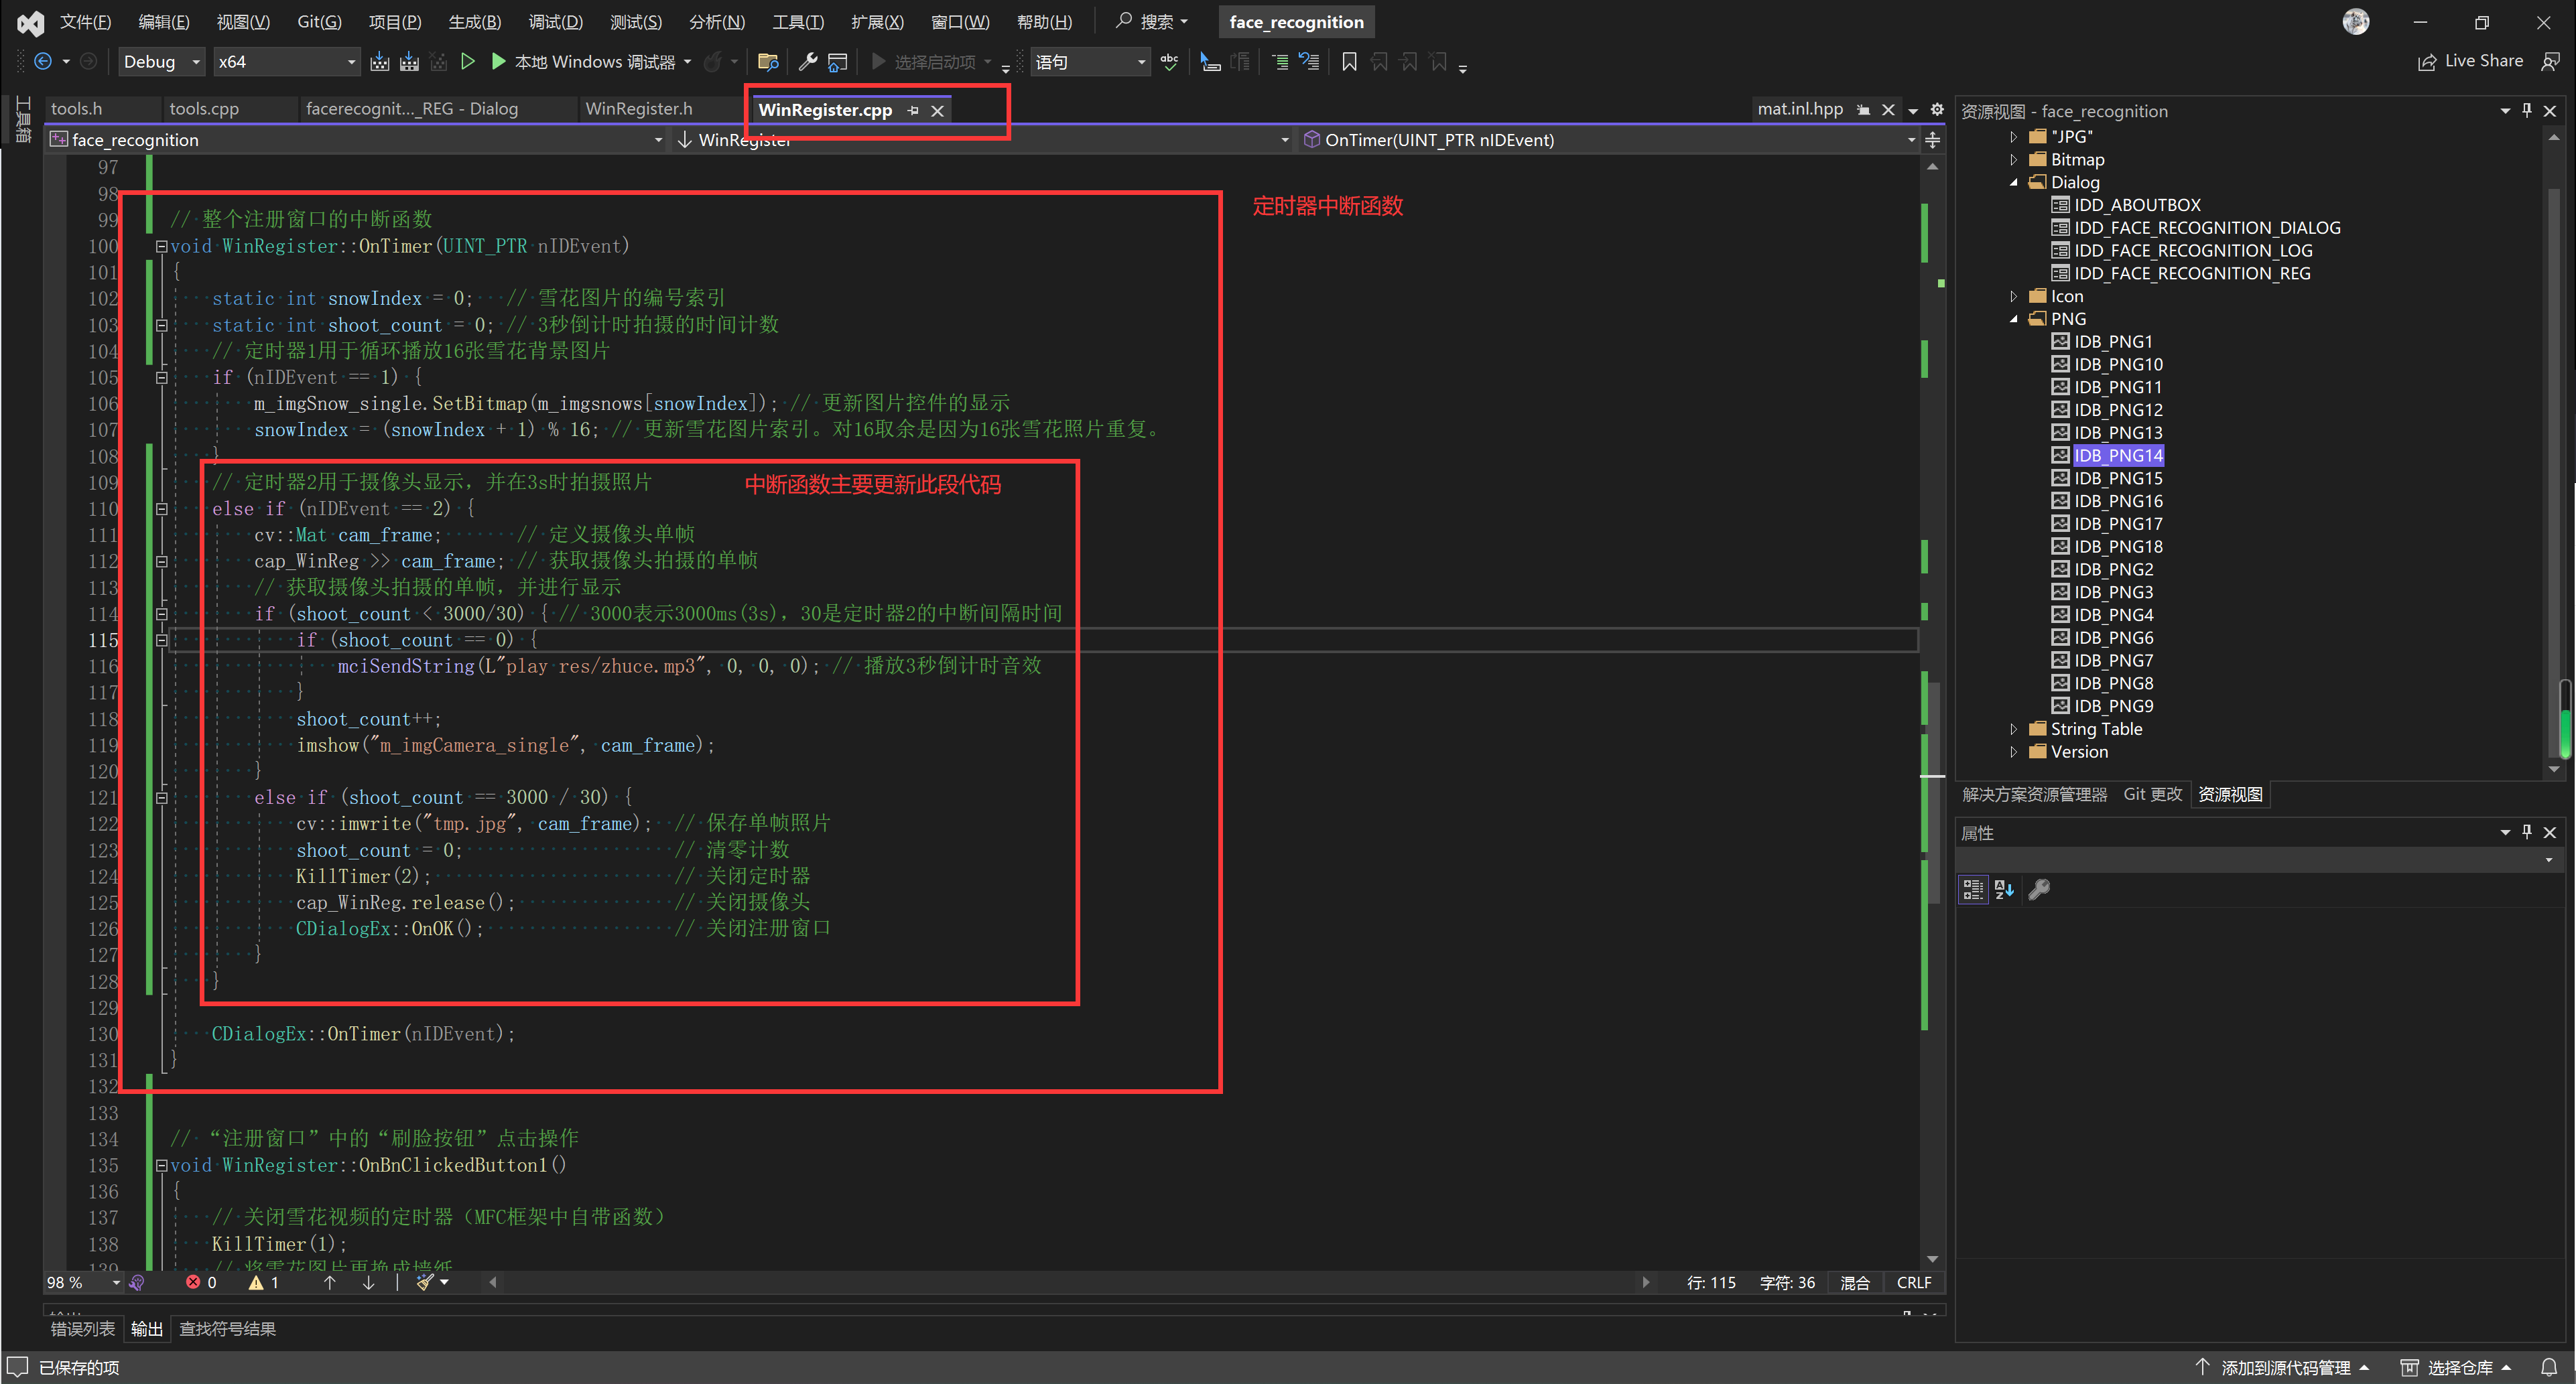
Task: Toggle bookmark on current line
Action: 1349,62
